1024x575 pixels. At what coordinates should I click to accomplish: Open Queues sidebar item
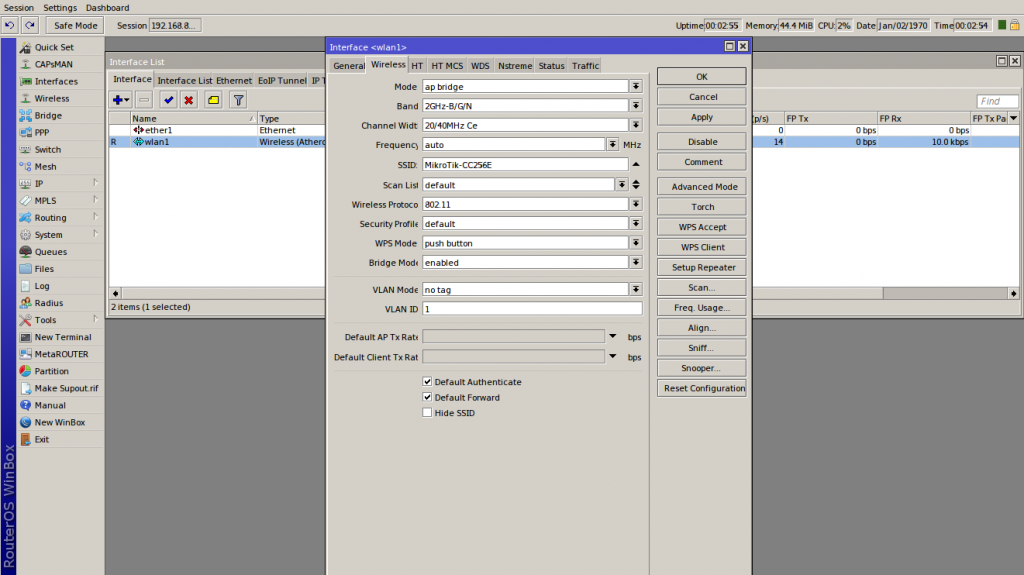click(x=50, y=252)
